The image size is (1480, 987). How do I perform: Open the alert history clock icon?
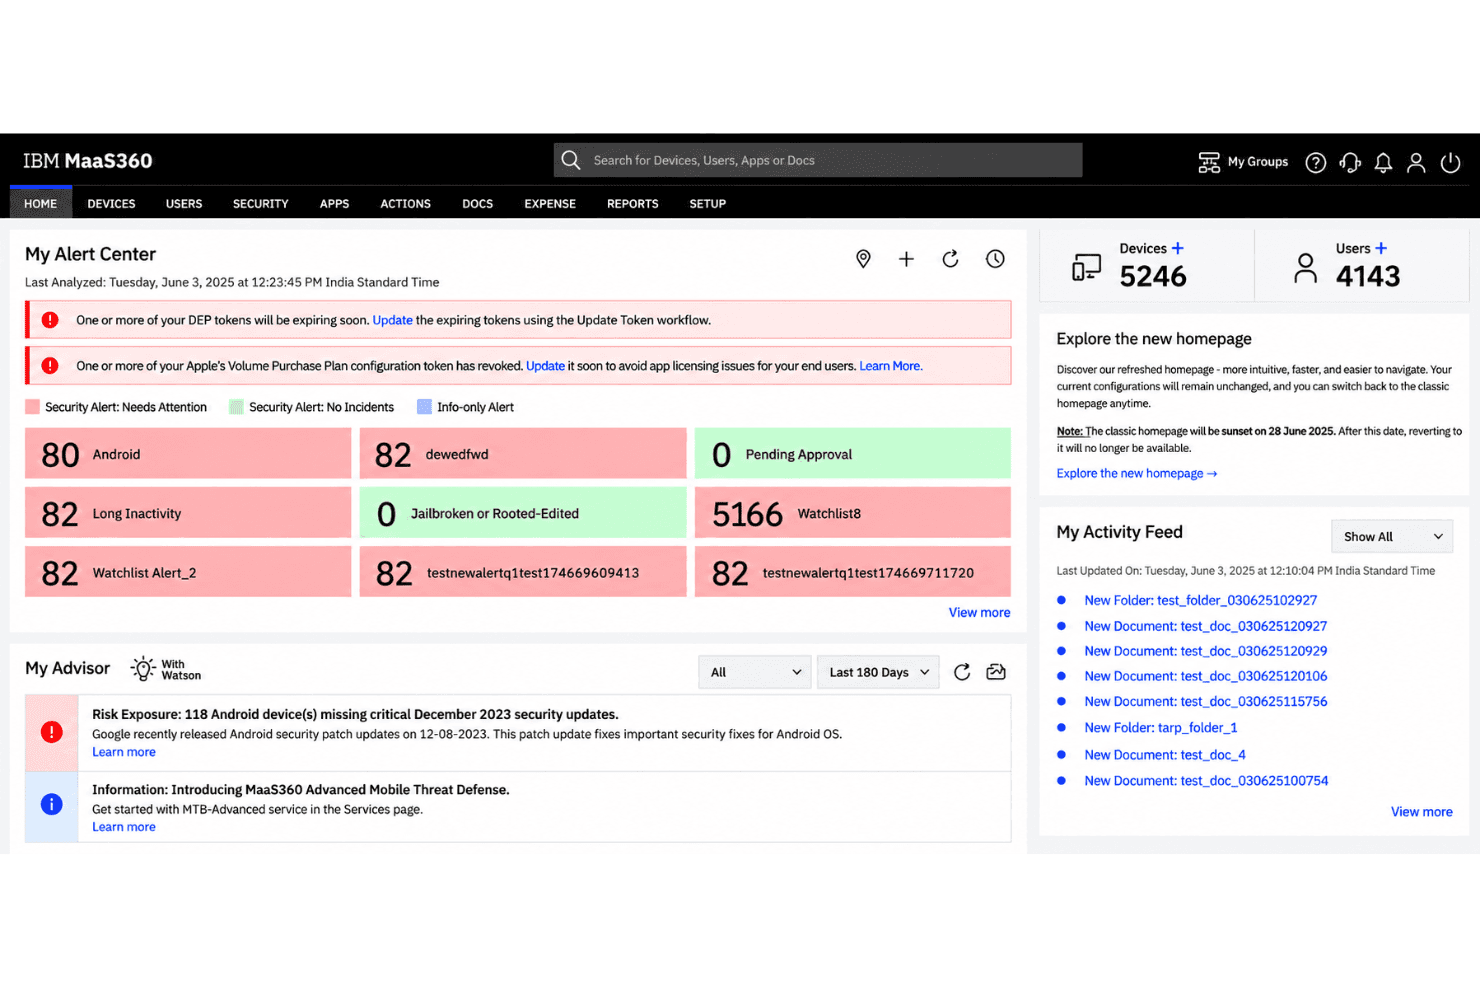(995, 259)
